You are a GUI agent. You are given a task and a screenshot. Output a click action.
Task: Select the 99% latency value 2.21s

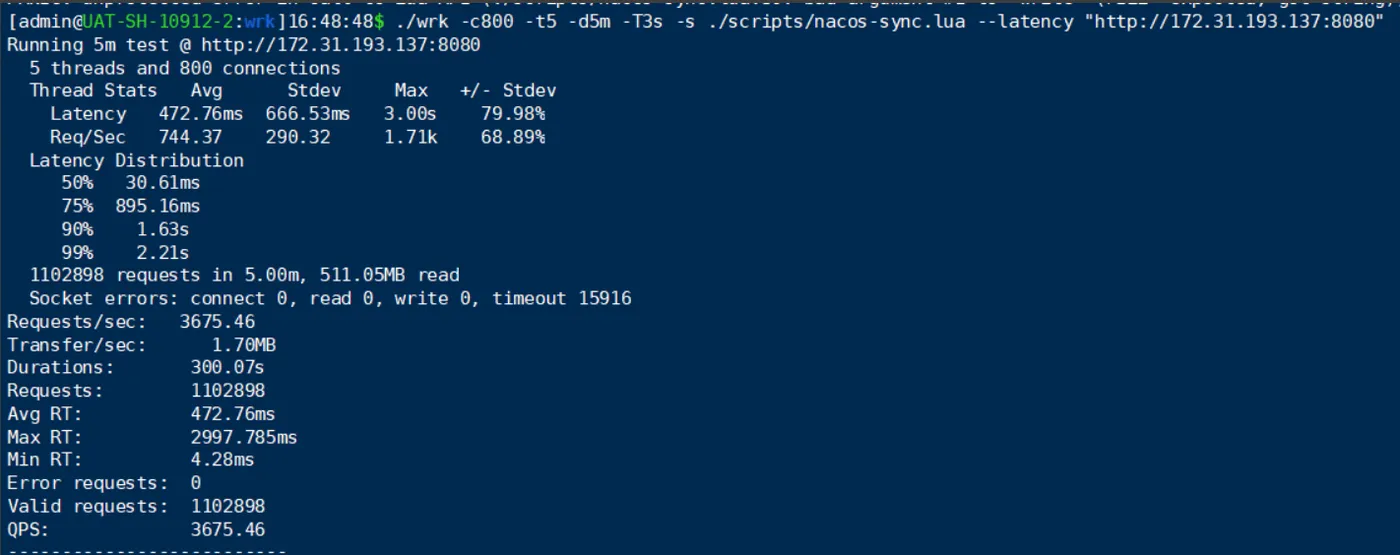point(162,252)
